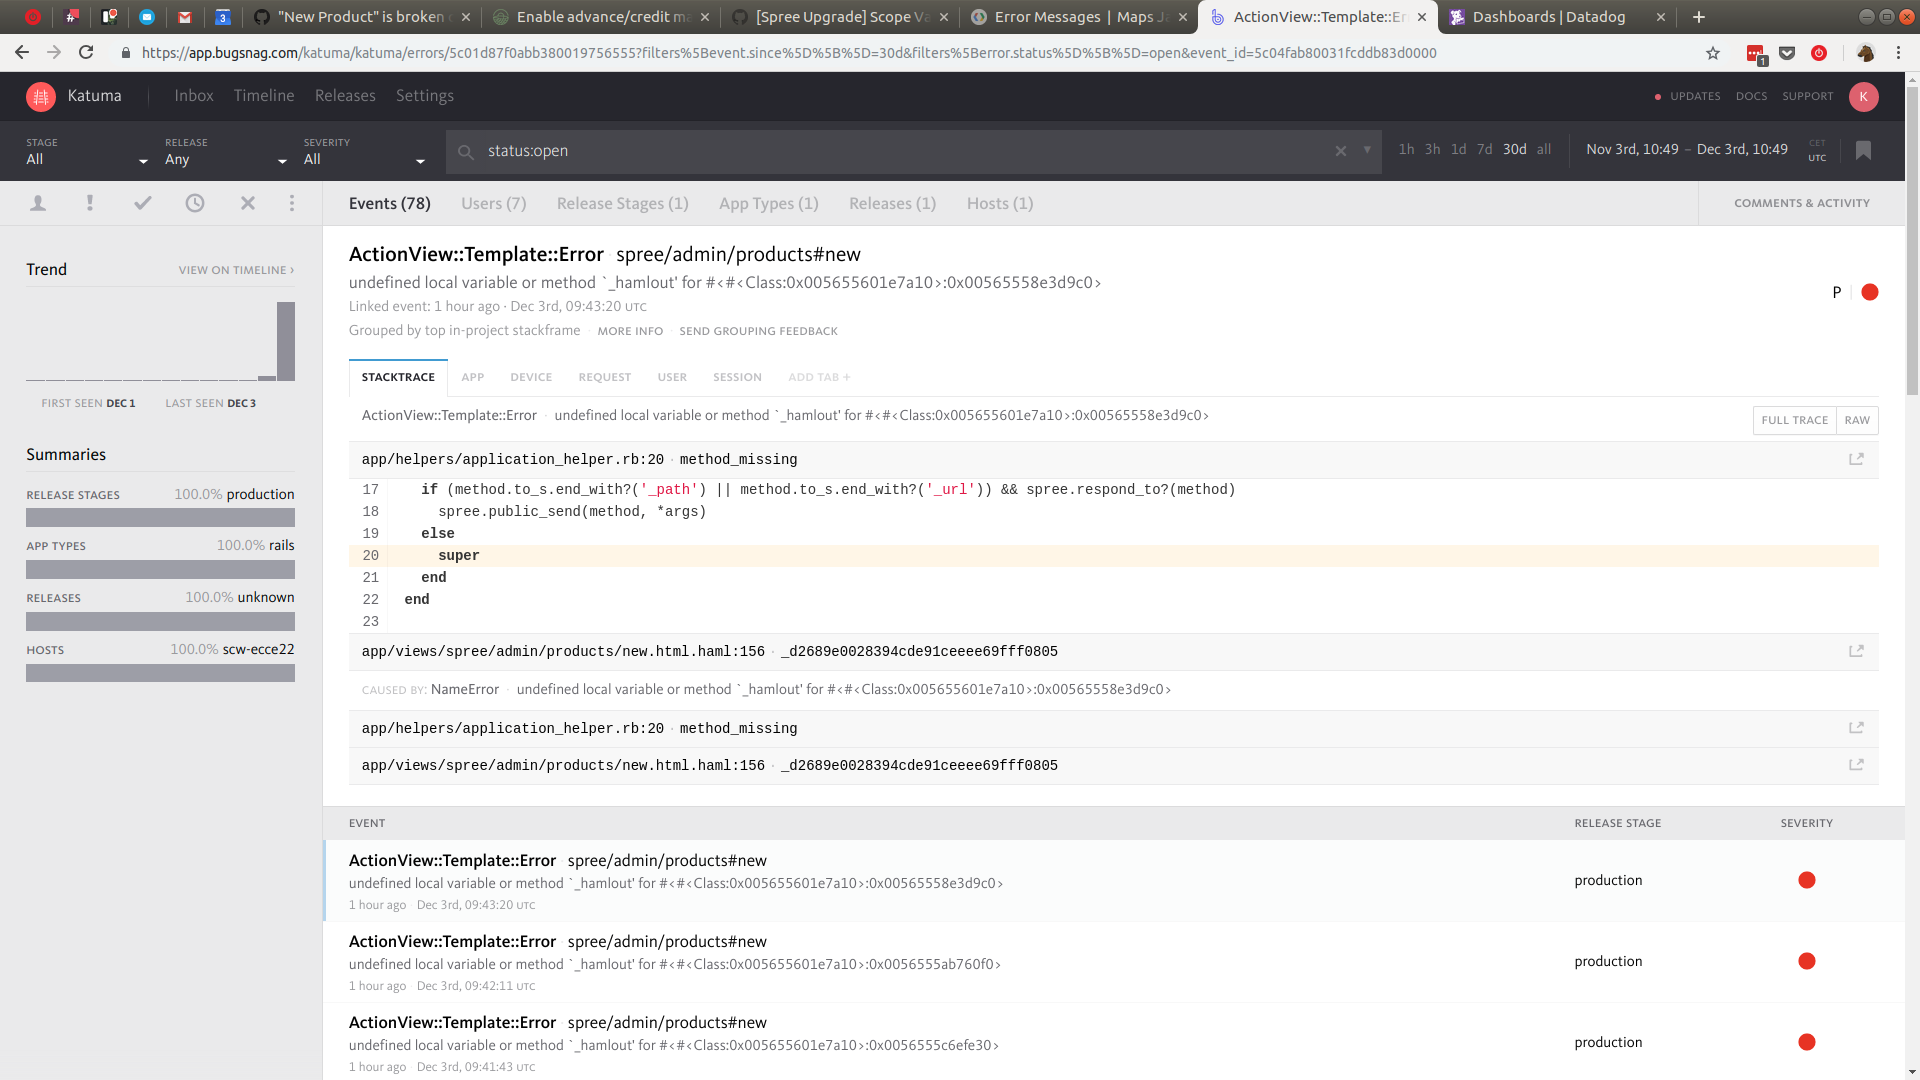The height and width of the screenshot is (1080, 1920).
Task: Open more error actions with the dots icon
Action: pyautogui.click(x=292, y=203)
